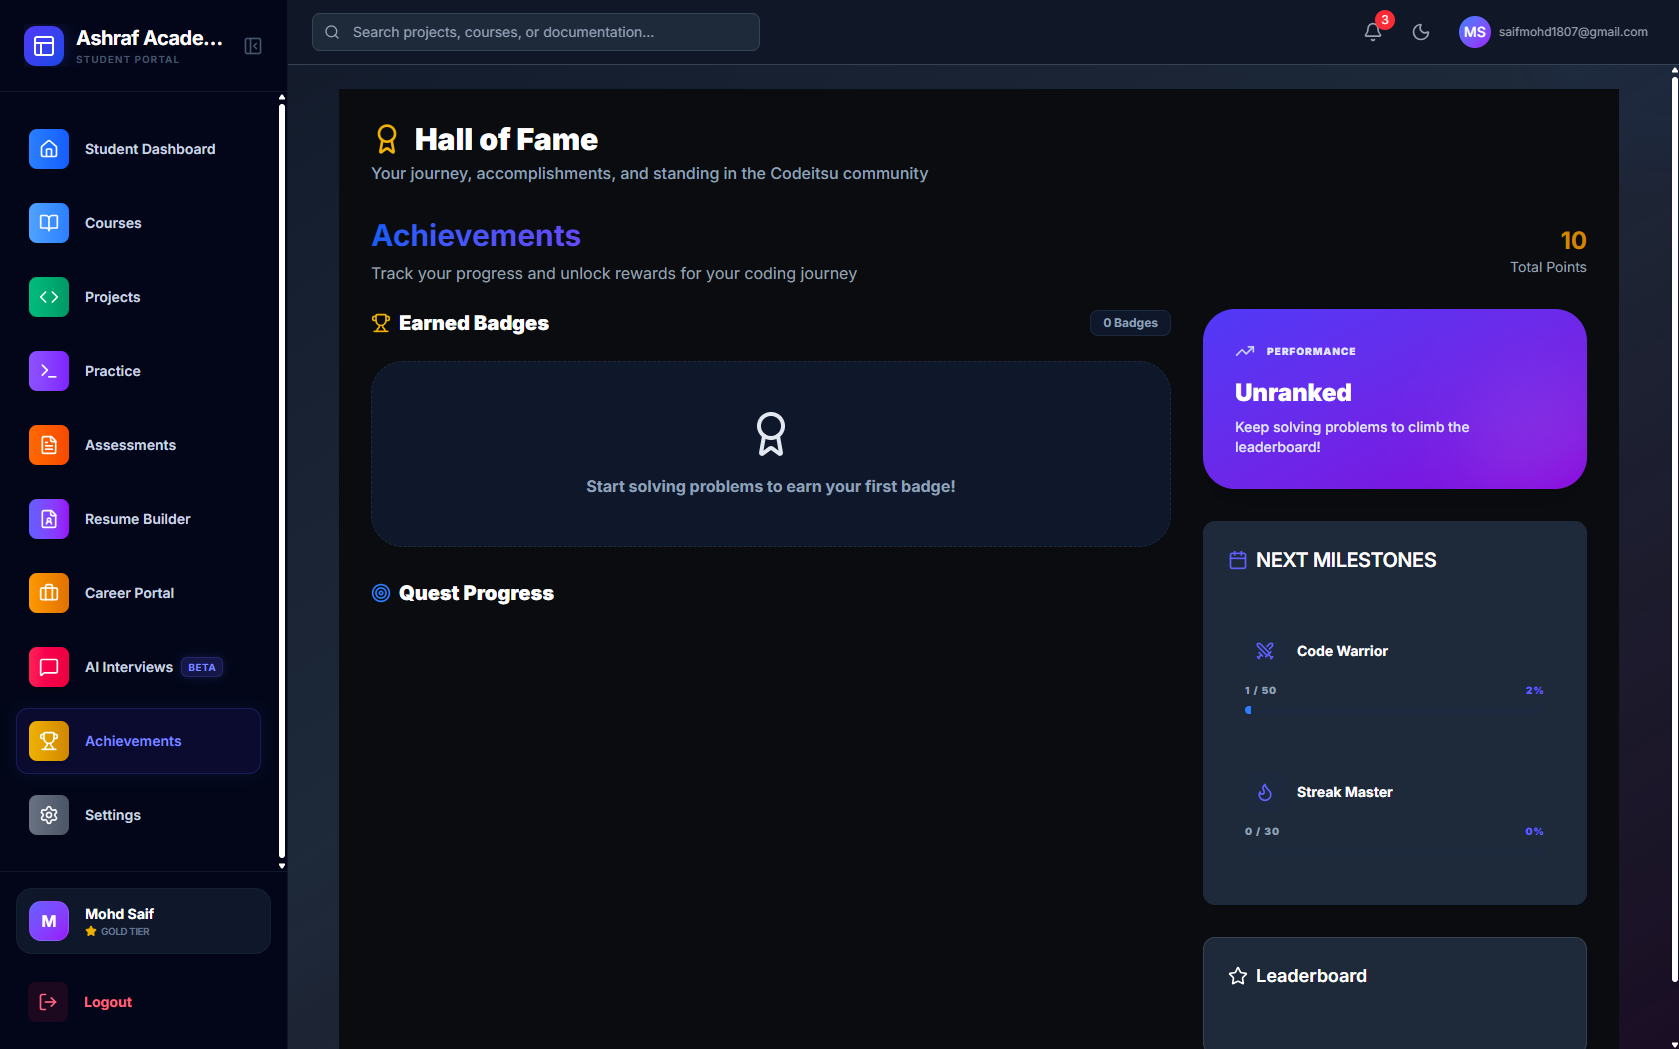Click the Hall of Fame award ribbon icon
Screen dimensions: 1679x1049
click(387, 139)
